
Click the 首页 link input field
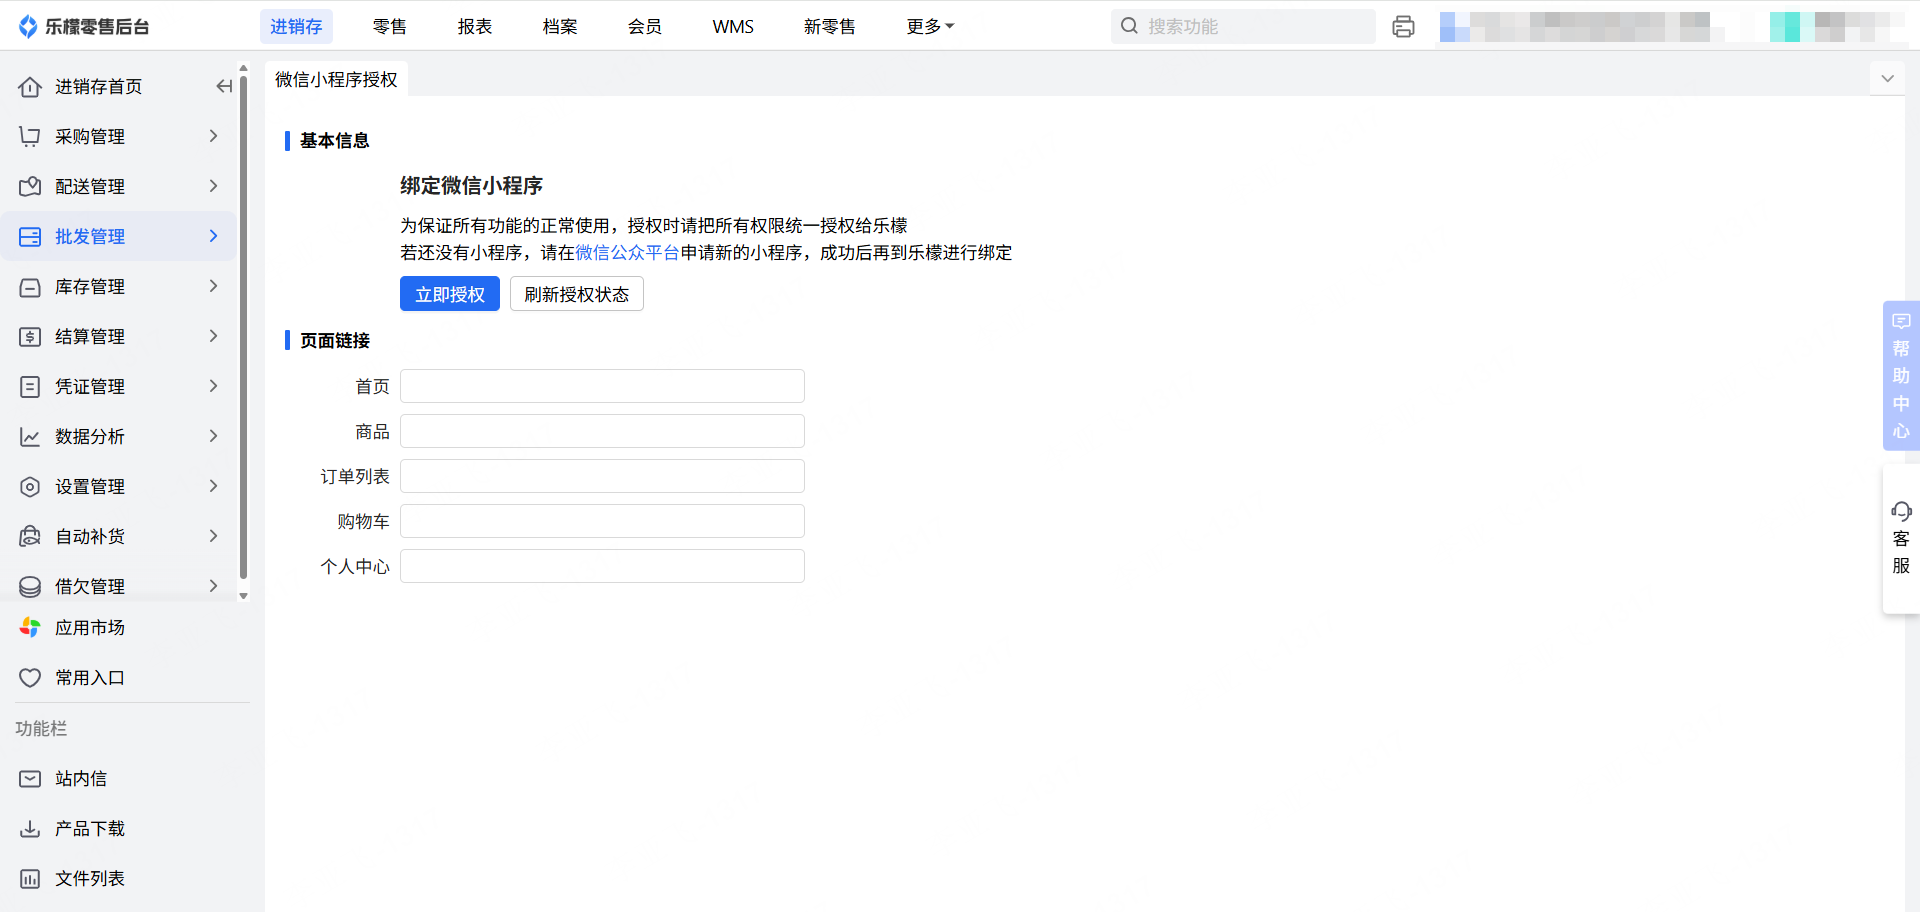point(602,386)
